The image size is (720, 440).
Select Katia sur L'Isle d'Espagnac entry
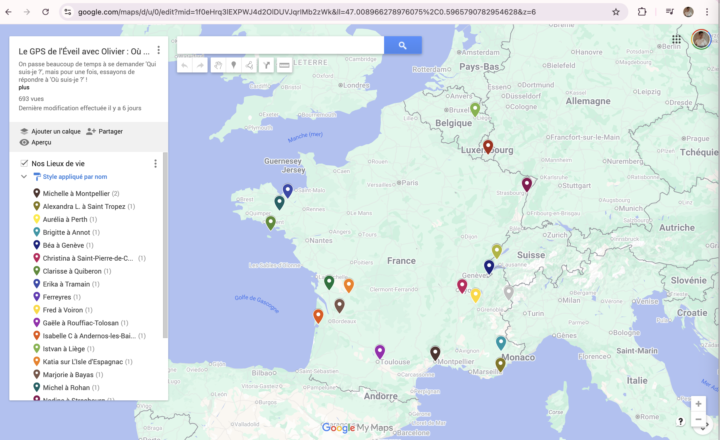click(83, 361)
